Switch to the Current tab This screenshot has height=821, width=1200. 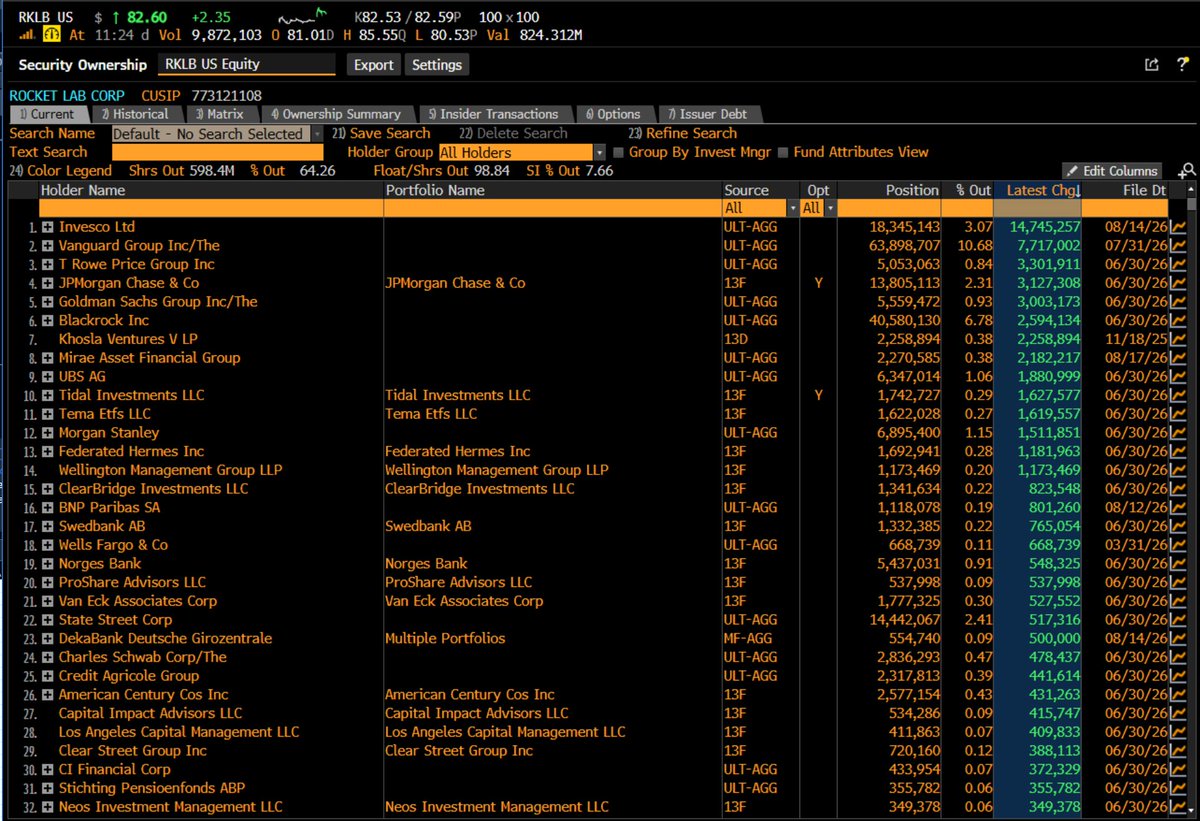48,114
